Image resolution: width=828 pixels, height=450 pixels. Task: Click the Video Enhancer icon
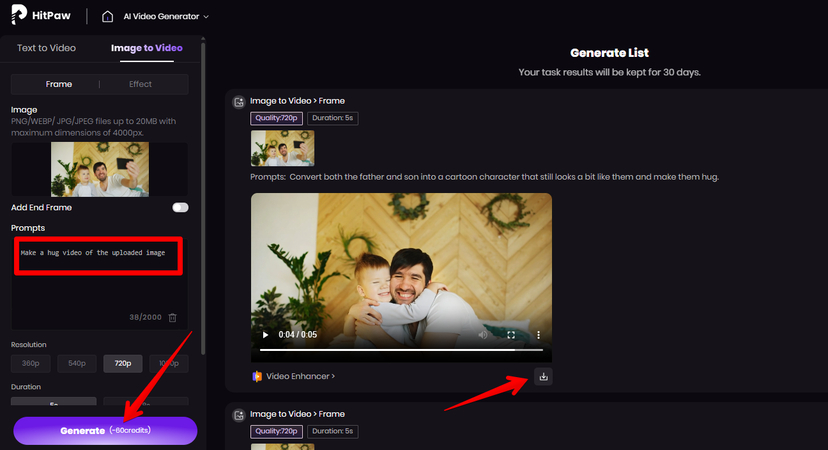coord(257,377)
